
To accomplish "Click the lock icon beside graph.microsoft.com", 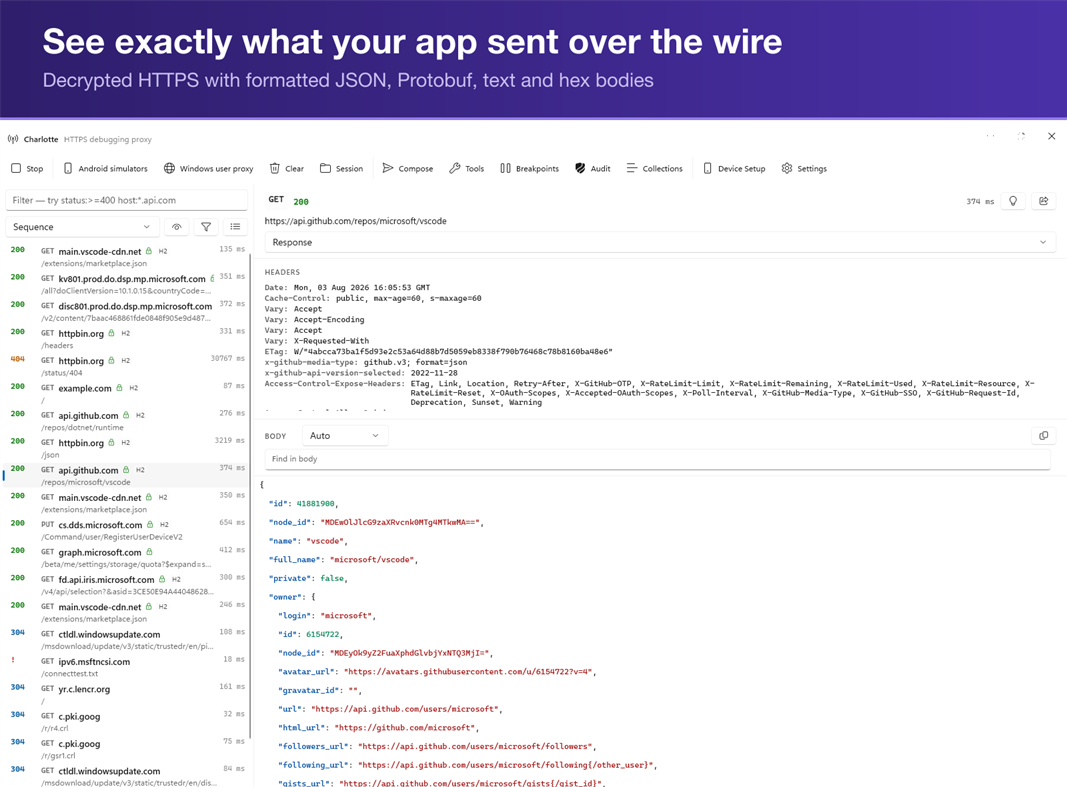I will click(149, 552).
